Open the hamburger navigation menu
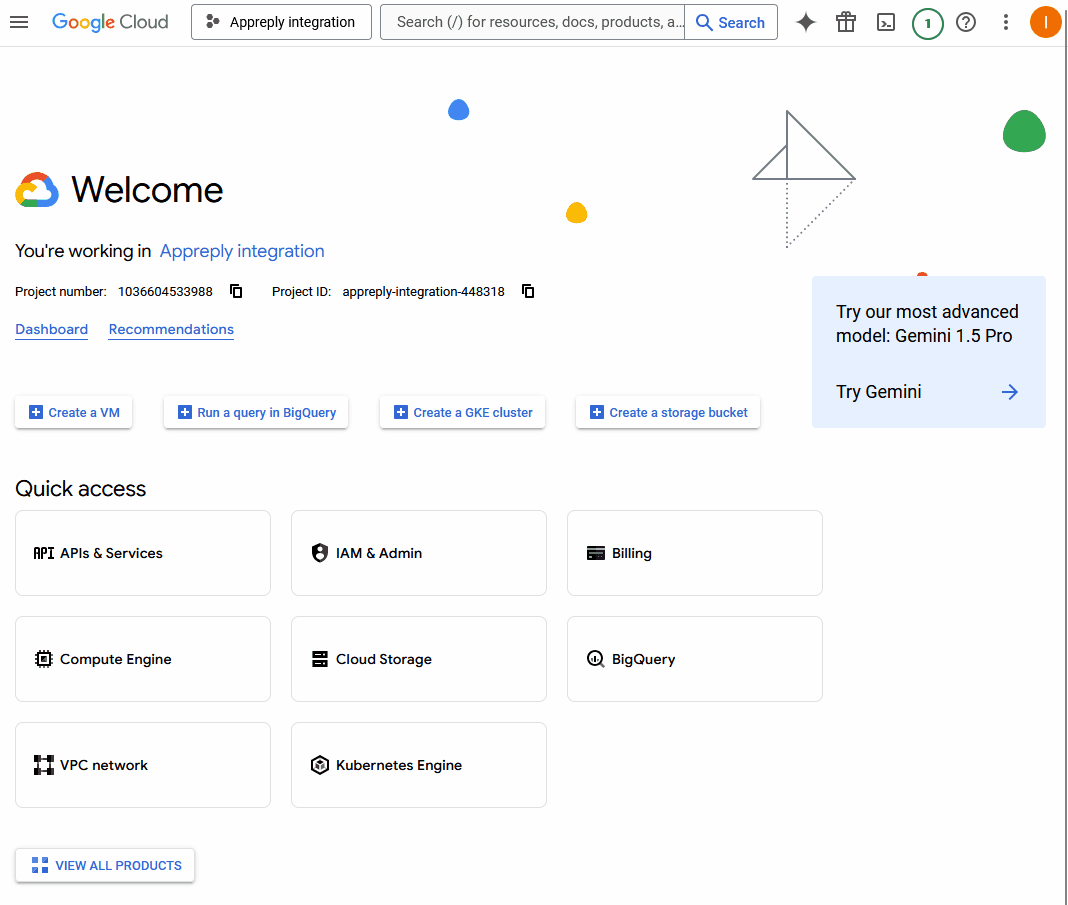This screenshot has height=905, width=1068. (19, 22)
